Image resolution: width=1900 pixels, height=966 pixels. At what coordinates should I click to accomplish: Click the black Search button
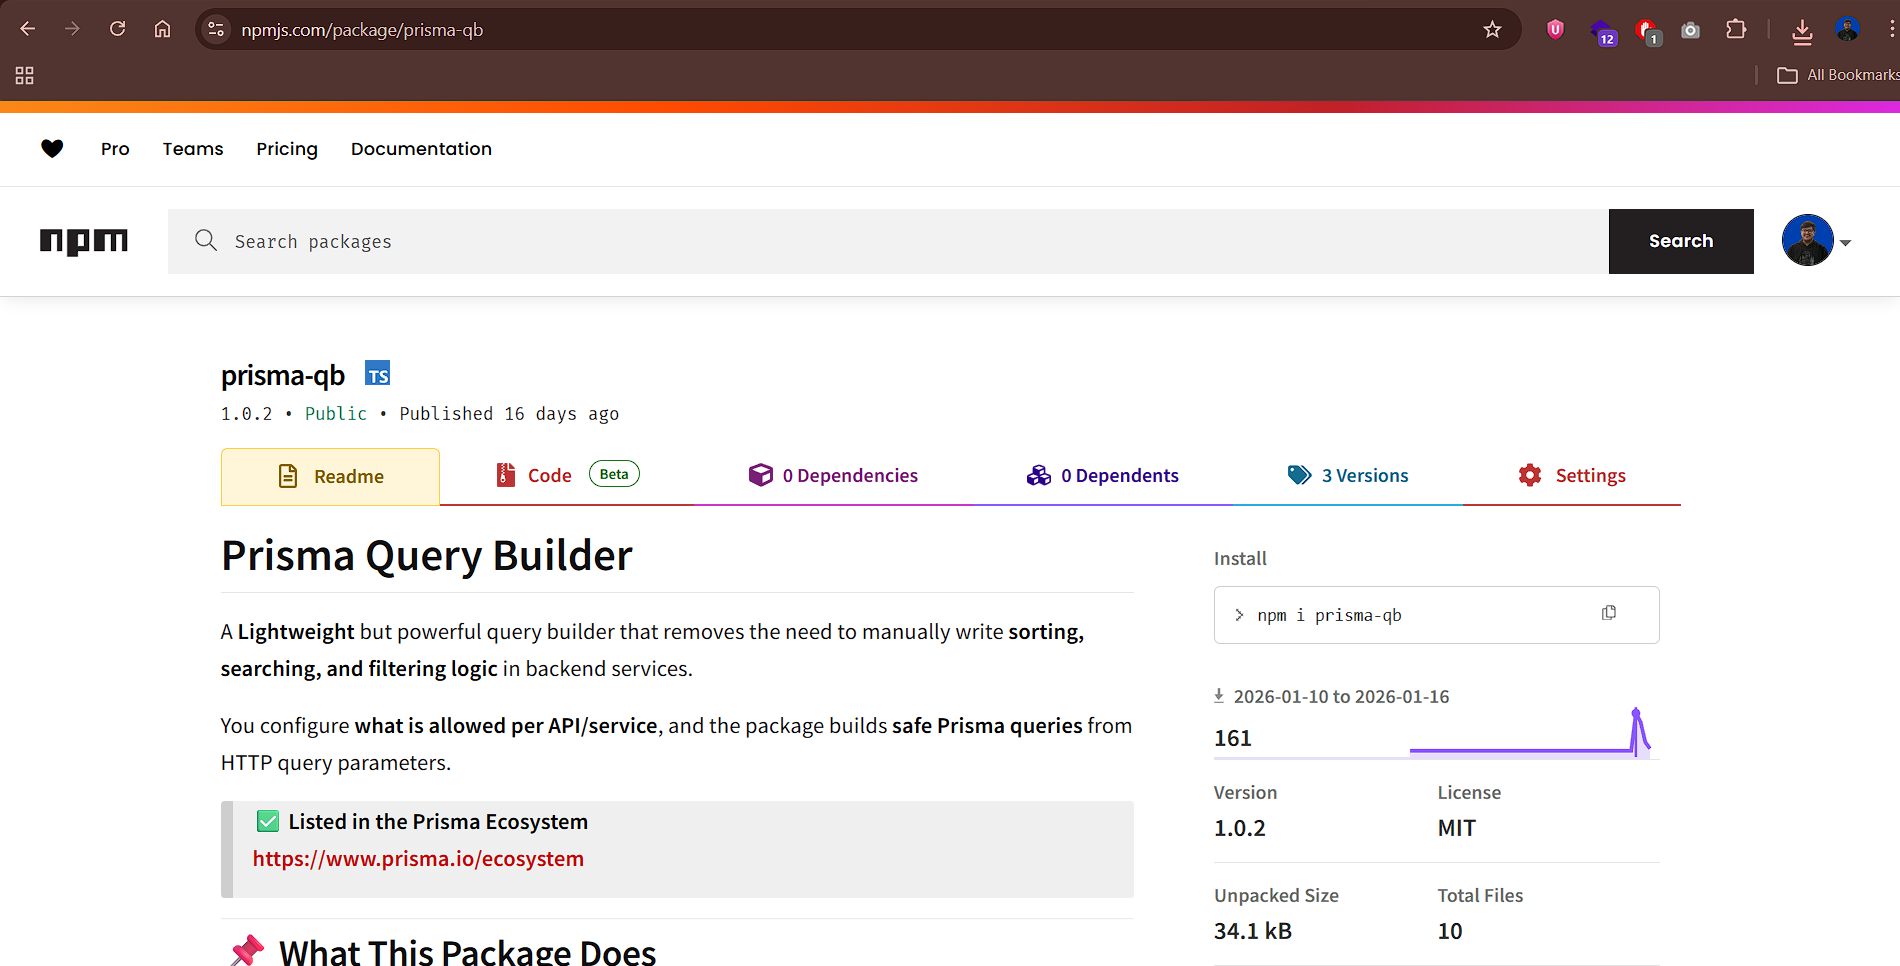pyautogui.click(x=1681, y=241)
